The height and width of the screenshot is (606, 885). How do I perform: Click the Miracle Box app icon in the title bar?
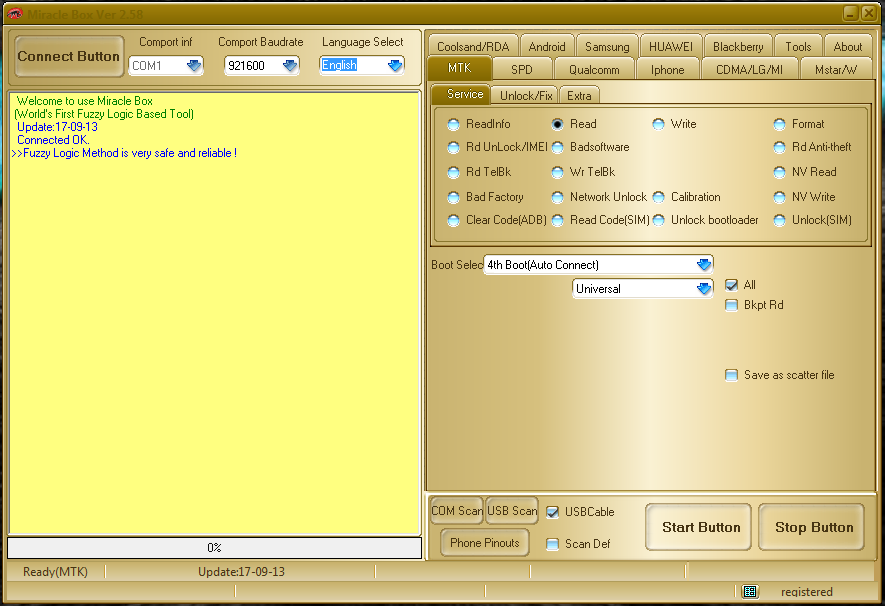pyautogui.click(x=15, y=13)
